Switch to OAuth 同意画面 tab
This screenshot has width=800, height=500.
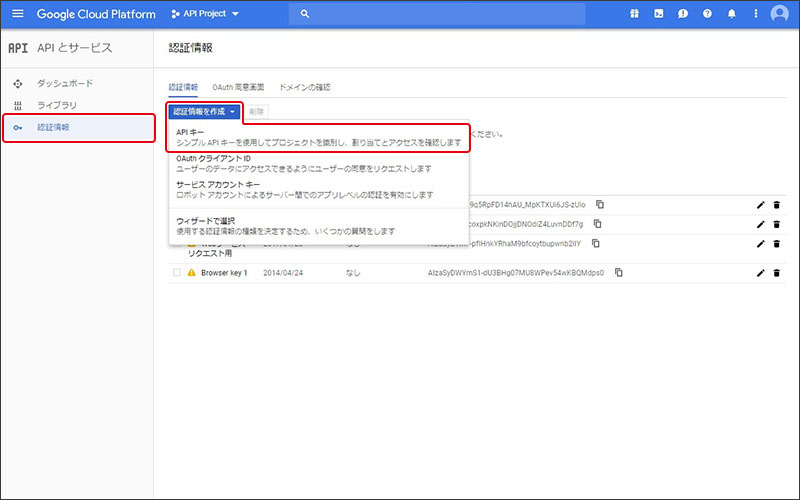(238, 87)
